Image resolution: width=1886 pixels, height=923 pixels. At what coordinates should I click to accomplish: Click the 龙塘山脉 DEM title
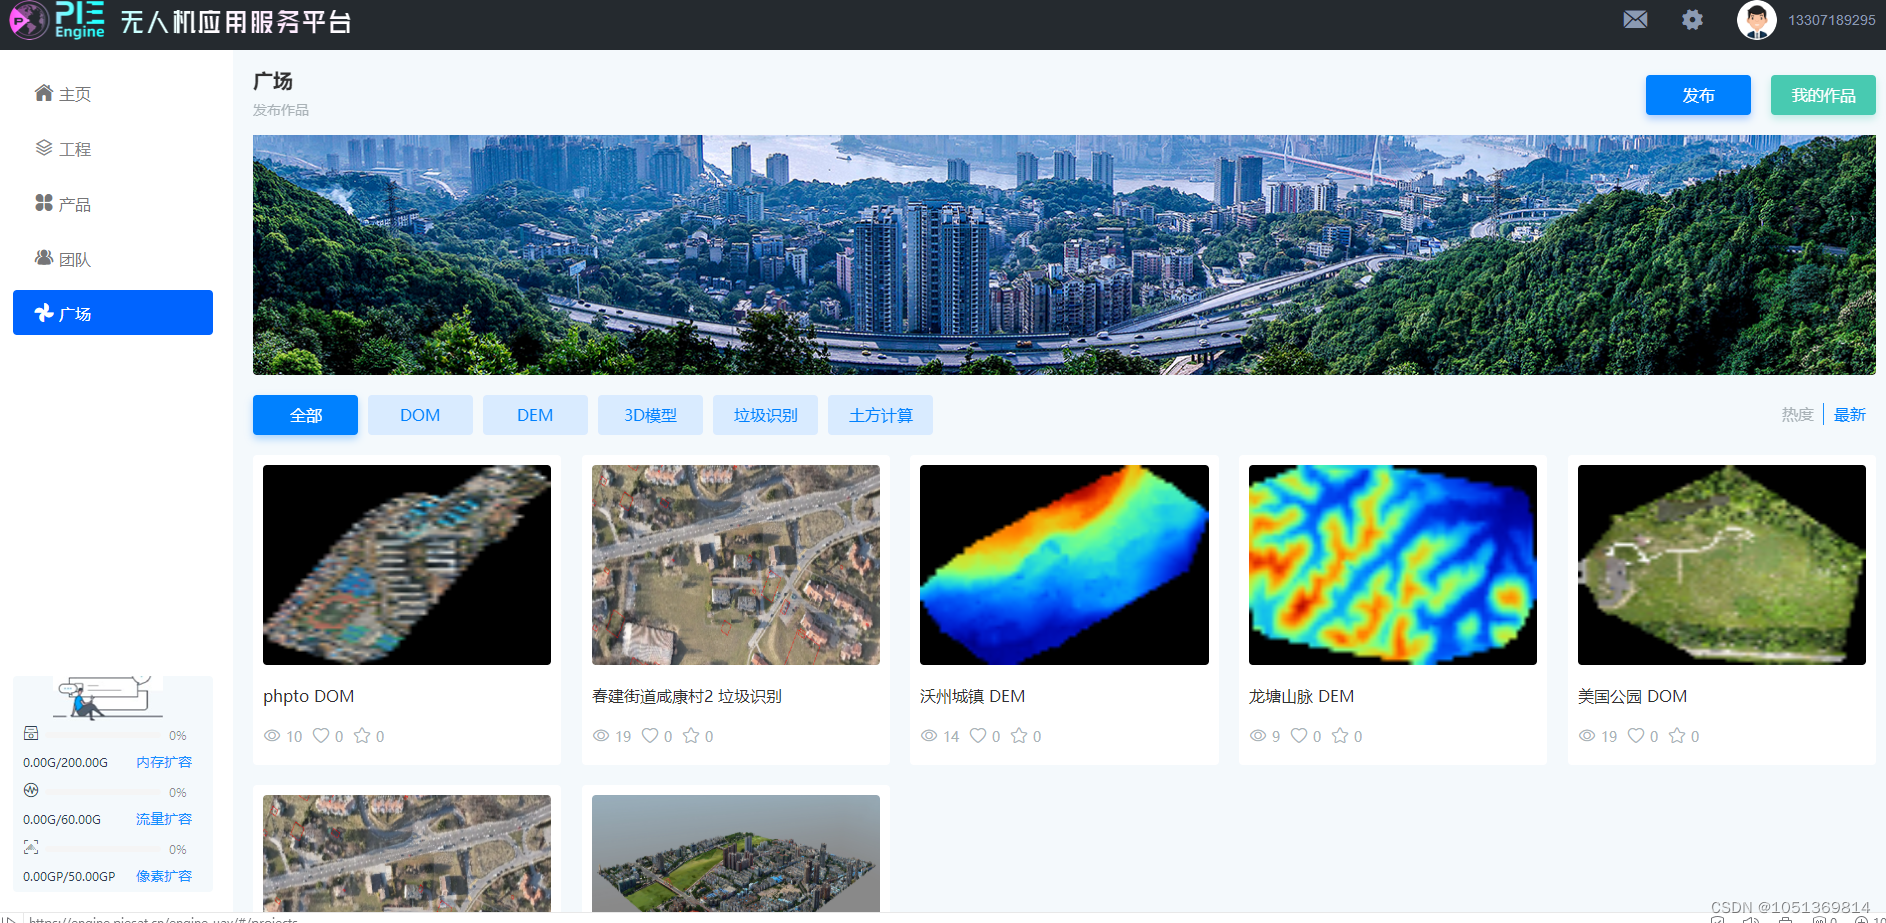click(1301, 696)
